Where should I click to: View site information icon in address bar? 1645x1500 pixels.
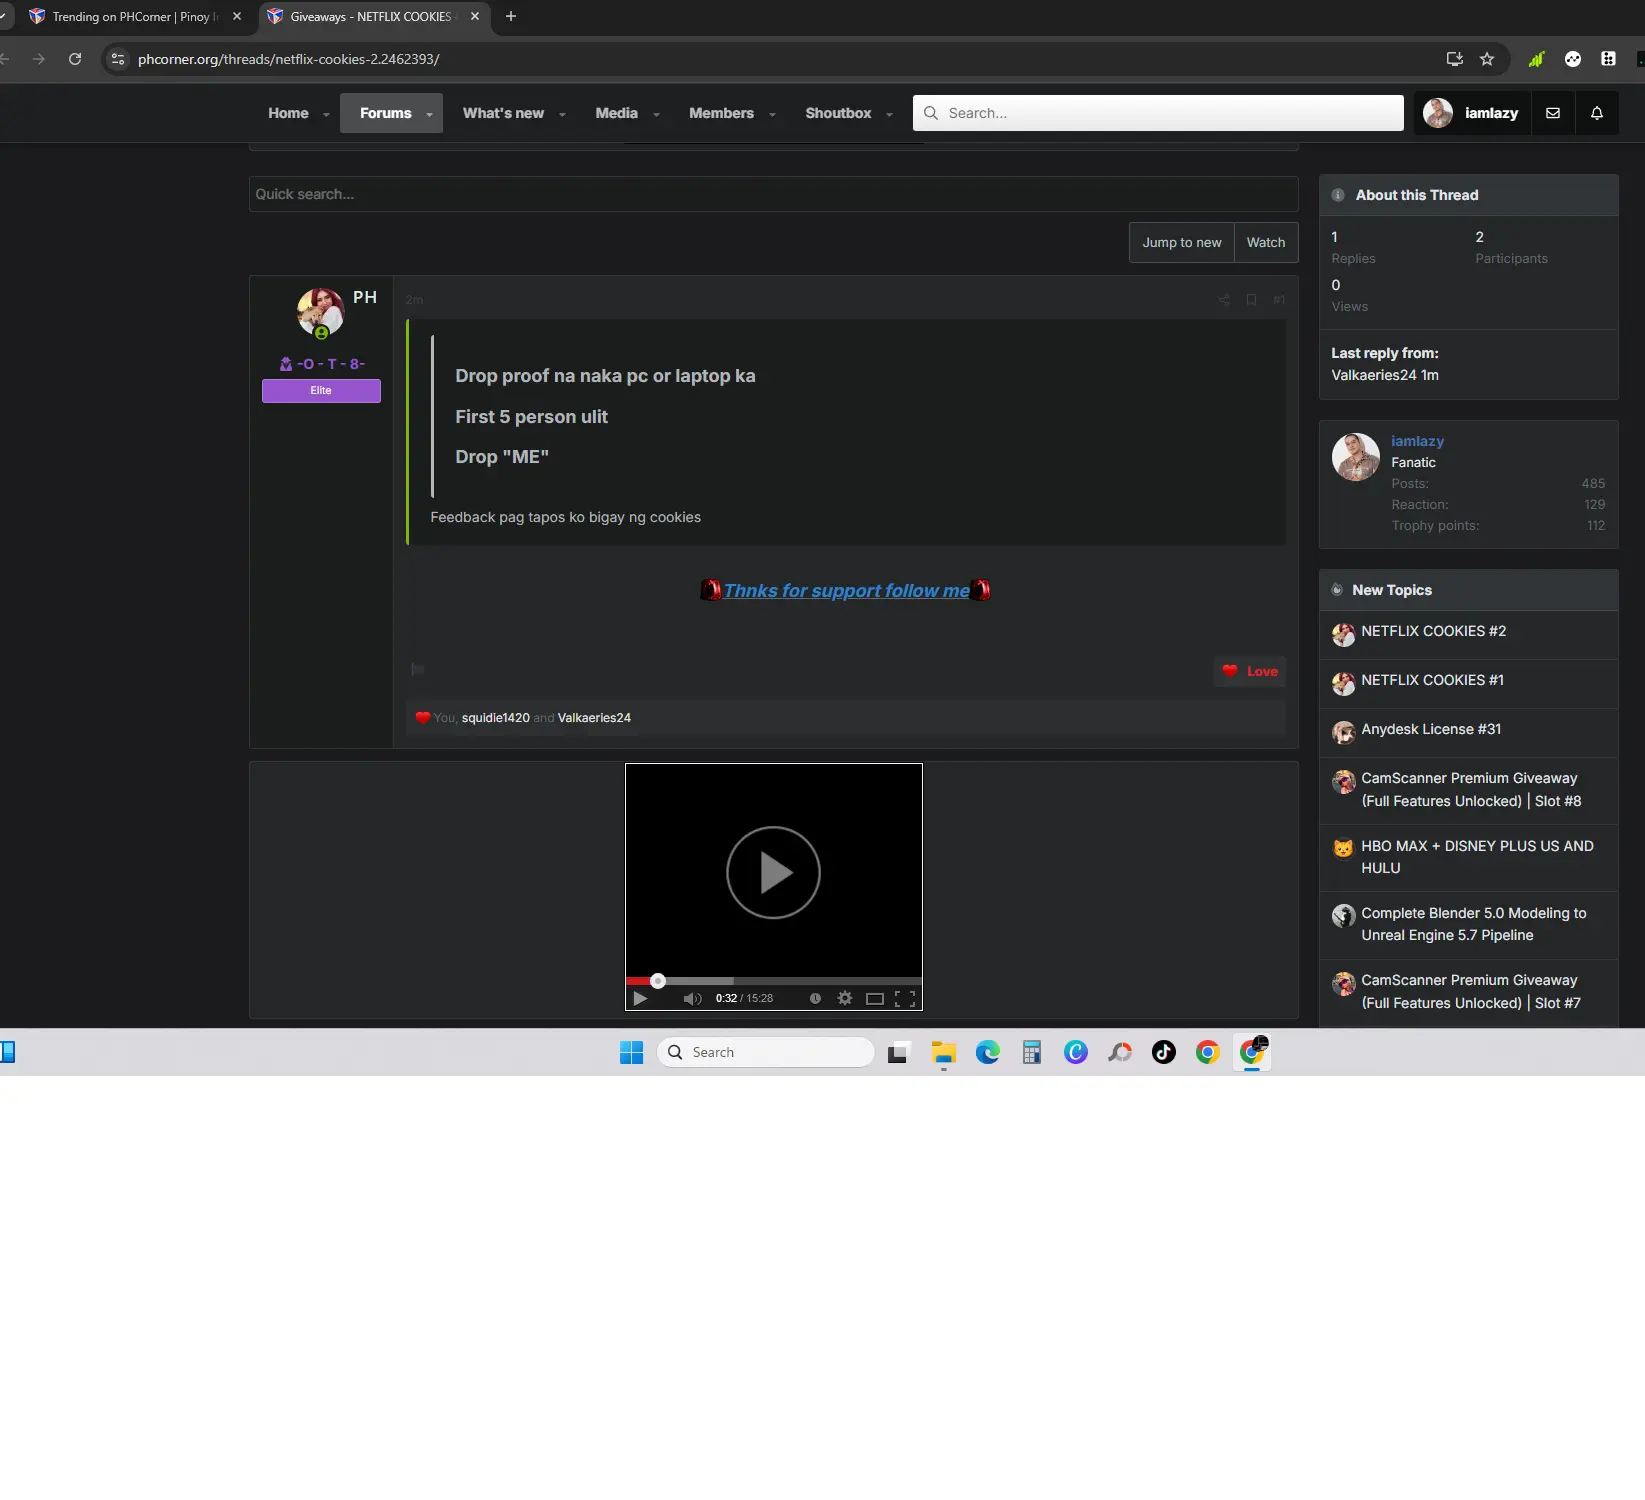pyautogui.click(x=118, y=59)
